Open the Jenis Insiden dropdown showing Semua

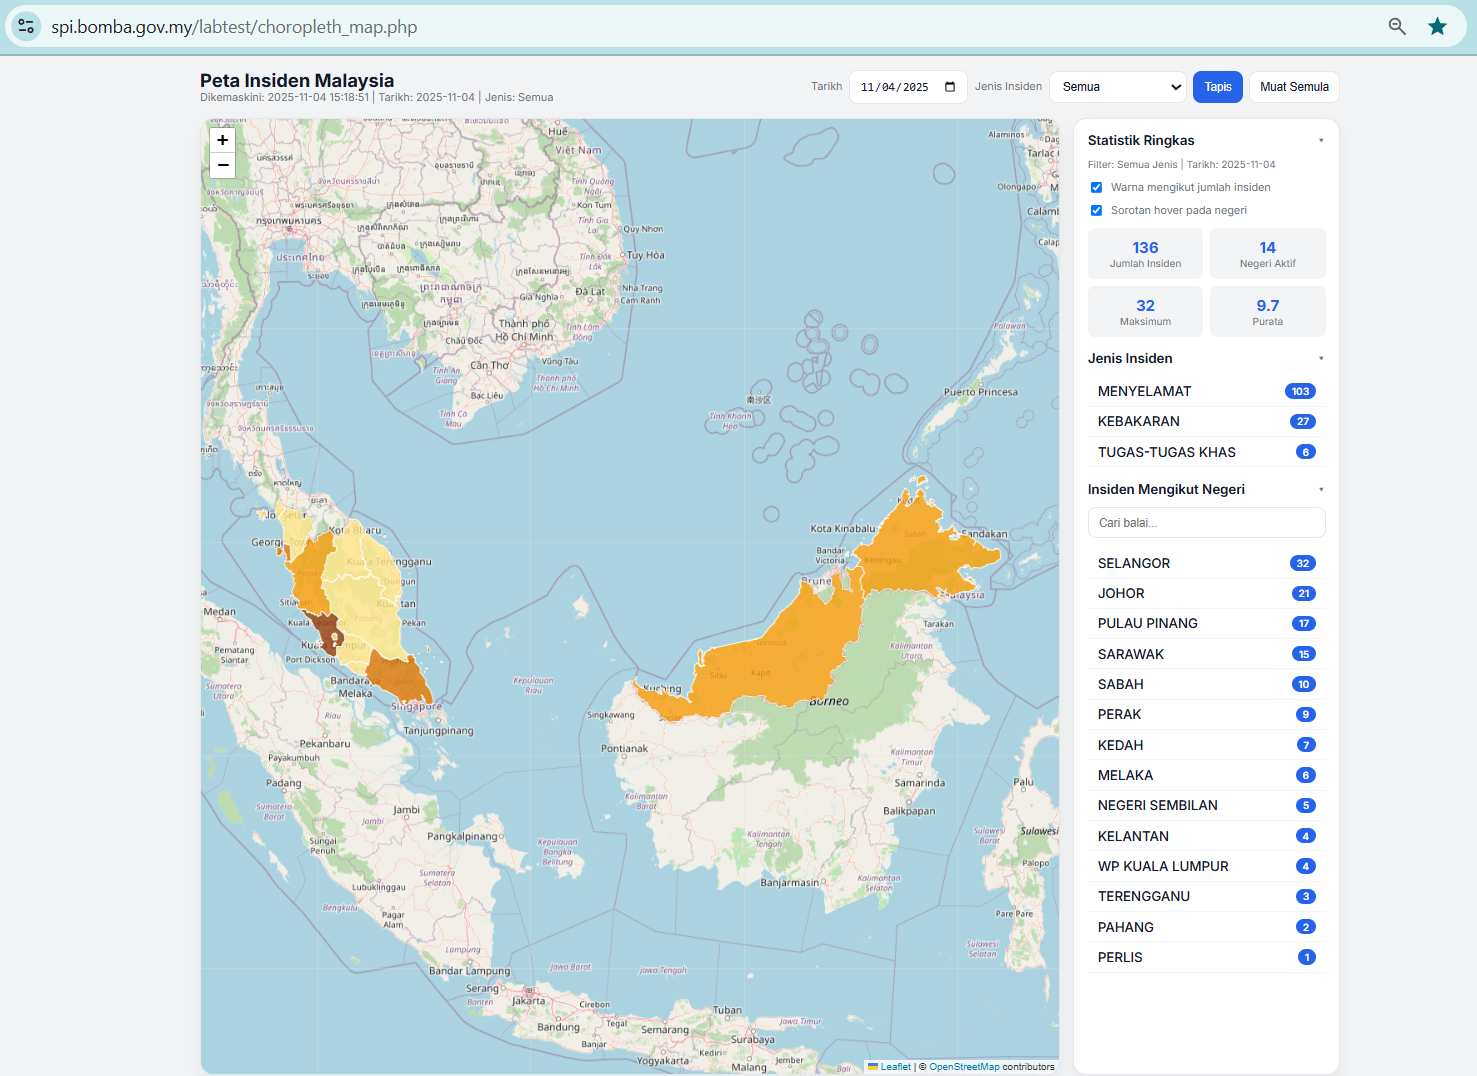coord(1117,86)
